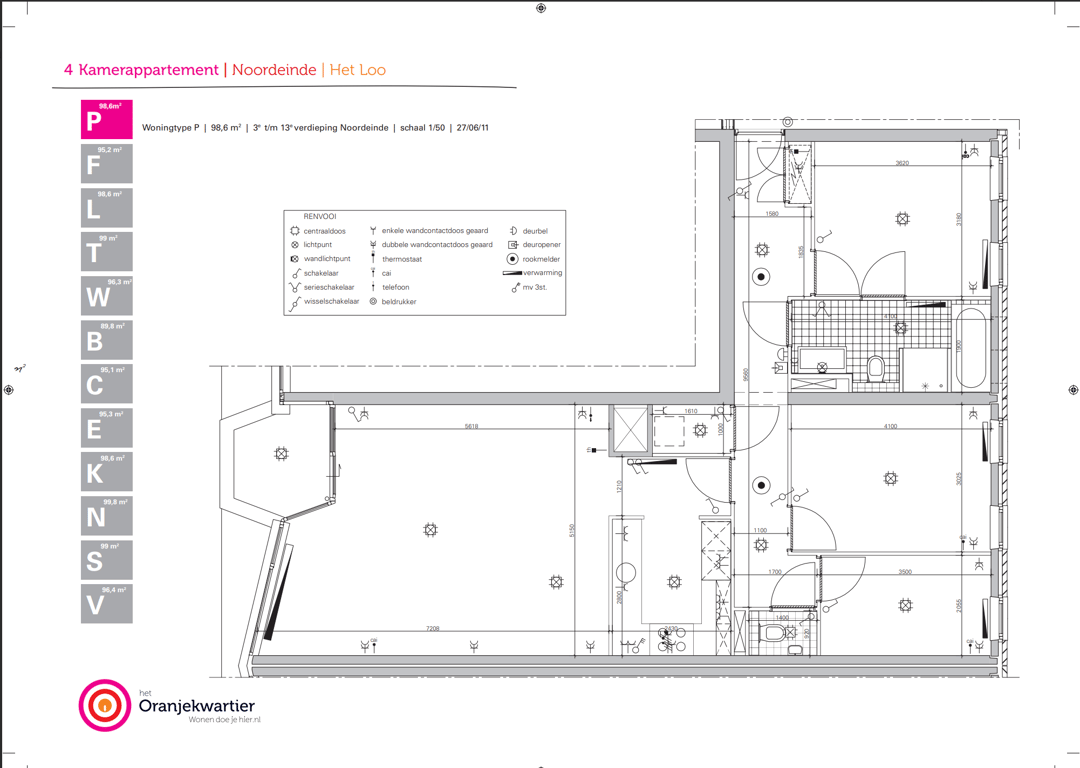Screen dimensions: 1080x768
Task: Select the pink P woningtype tile
Action: tap(107, 119)
